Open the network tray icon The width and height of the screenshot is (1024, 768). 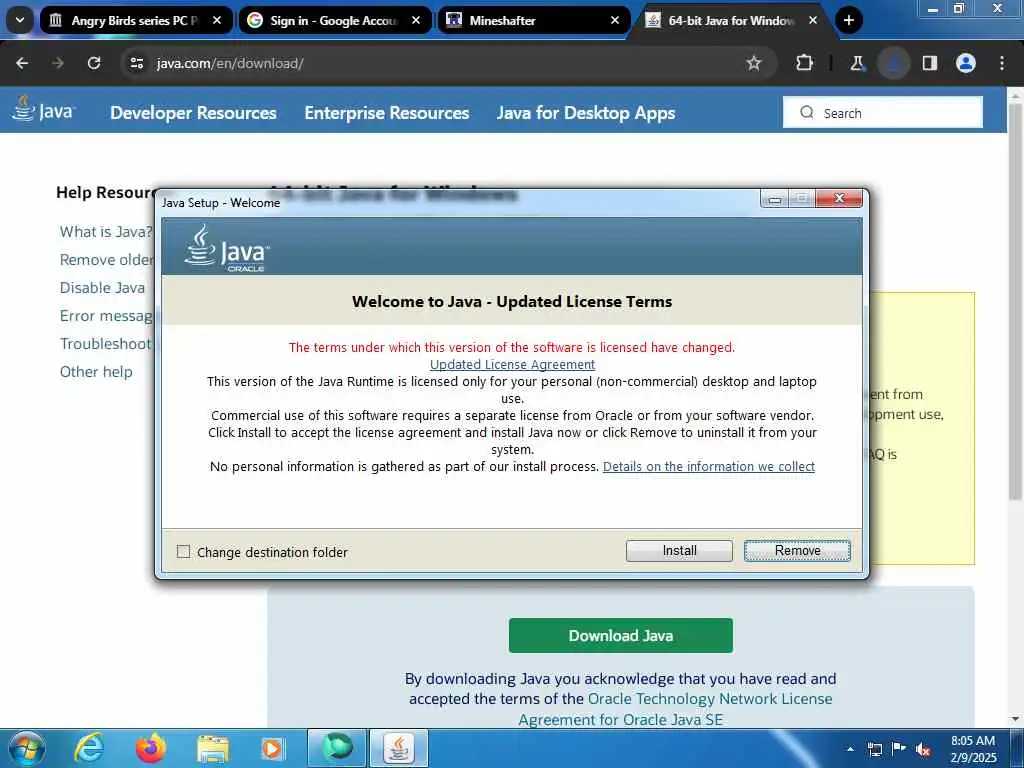coord(874,749)
